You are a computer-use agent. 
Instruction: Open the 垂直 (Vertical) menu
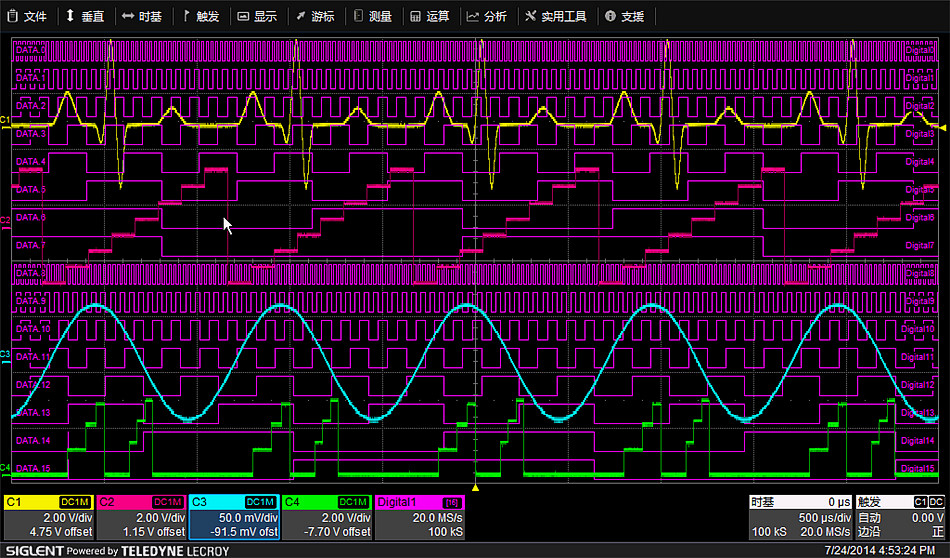[84, 17]
